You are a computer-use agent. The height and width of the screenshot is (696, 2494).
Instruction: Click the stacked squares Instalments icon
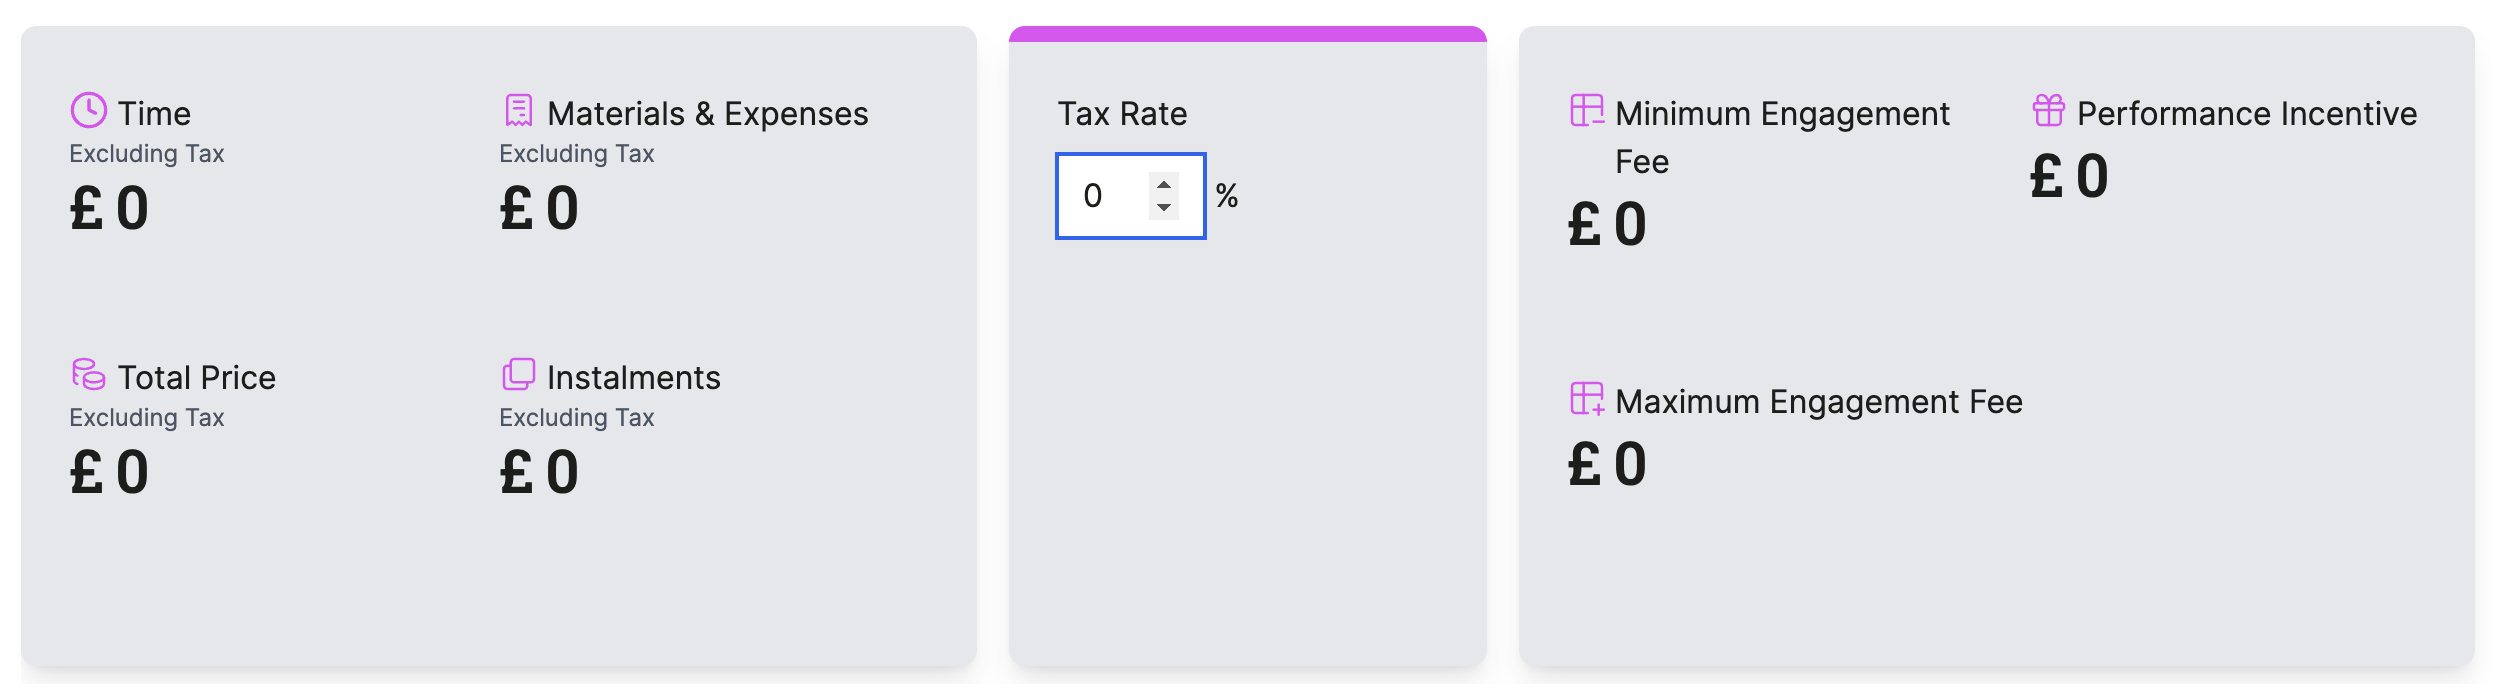(x=518, y=375)
